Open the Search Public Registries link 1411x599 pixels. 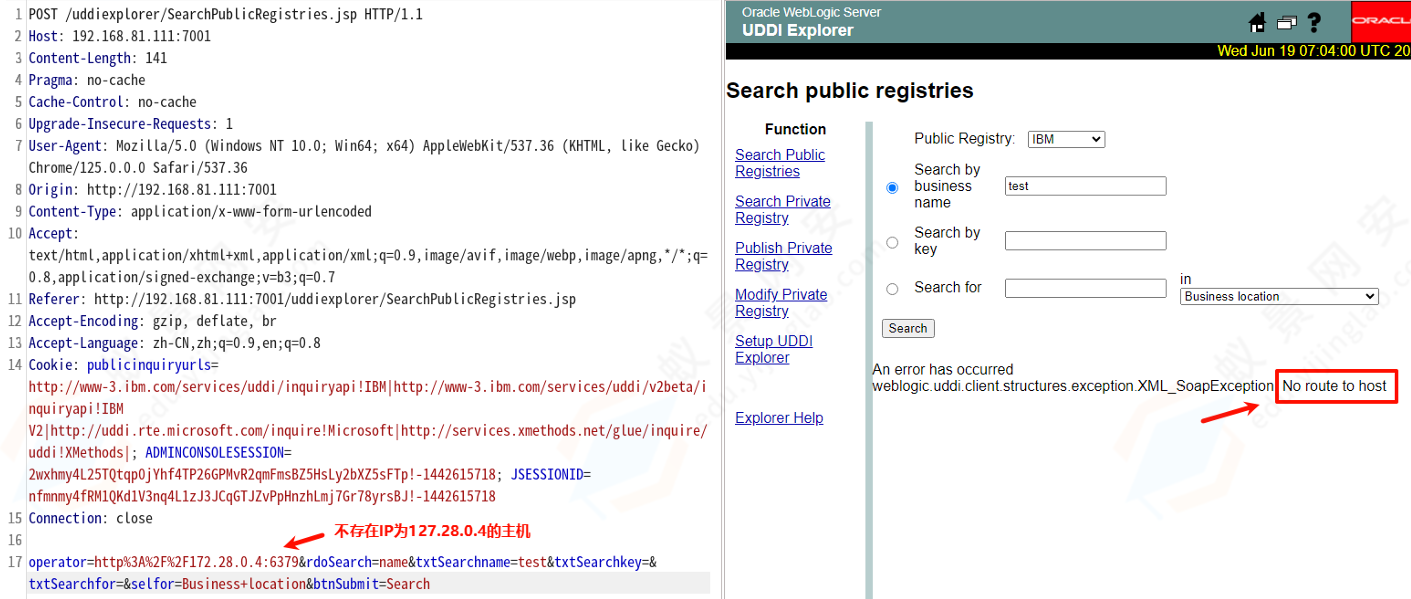coord(780,163)
